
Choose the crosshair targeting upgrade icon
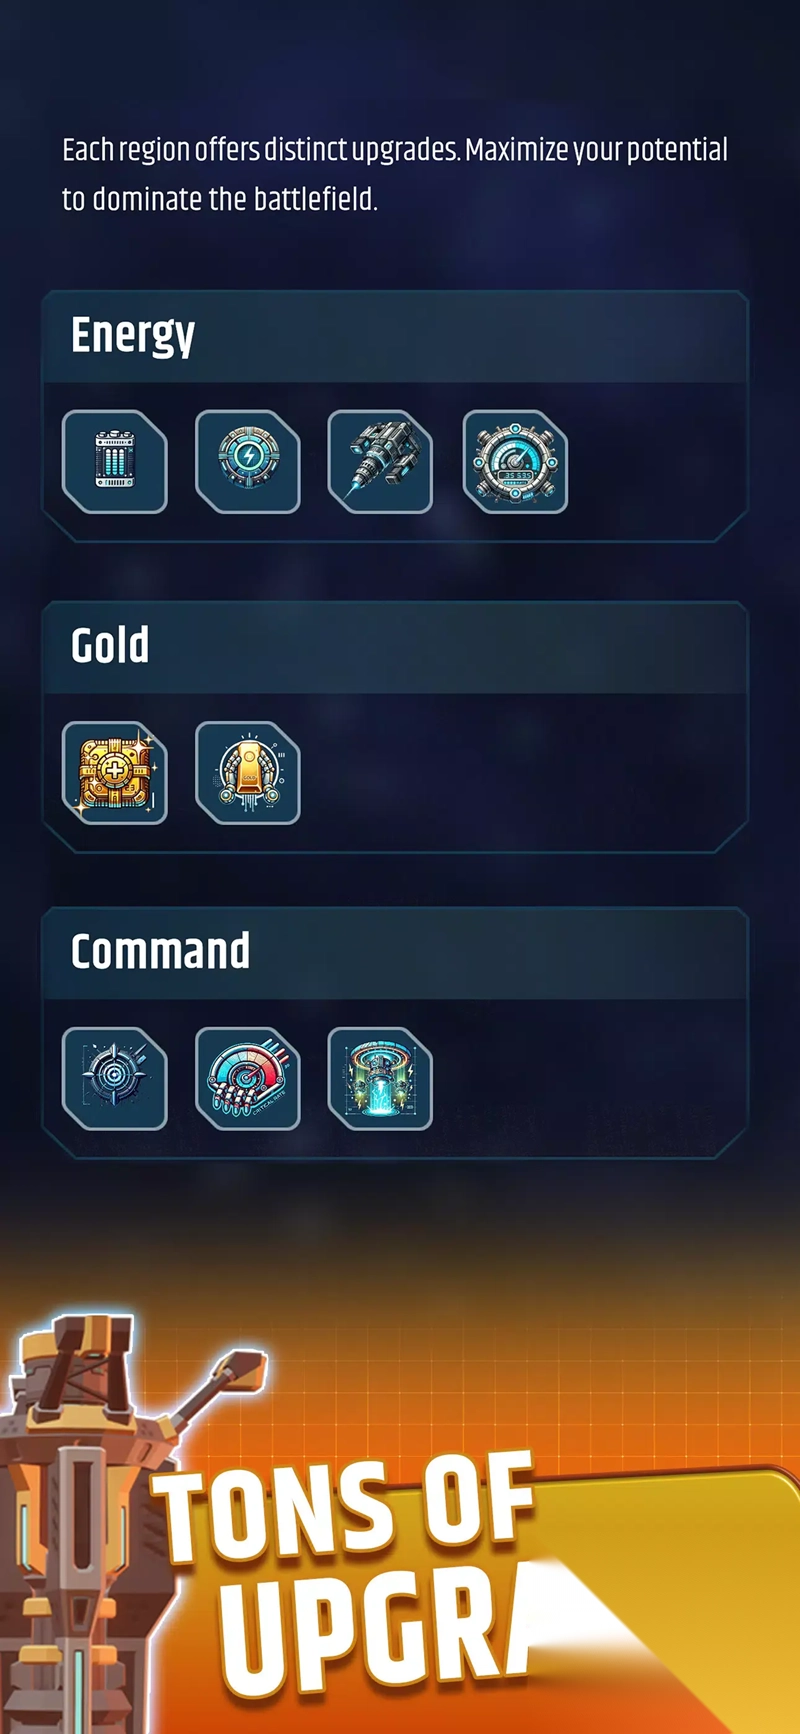point(115,1079)
